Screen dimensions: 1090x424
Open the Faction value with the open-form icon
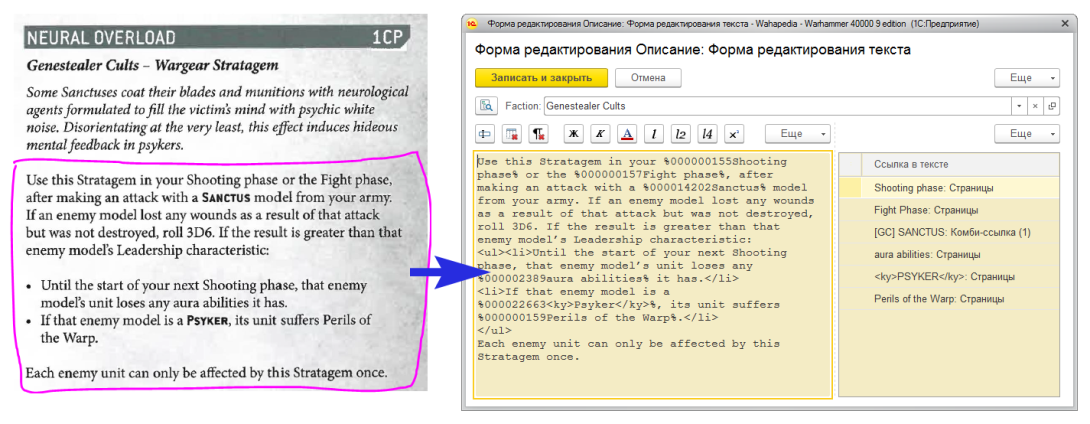click(x=1052, y=106)
